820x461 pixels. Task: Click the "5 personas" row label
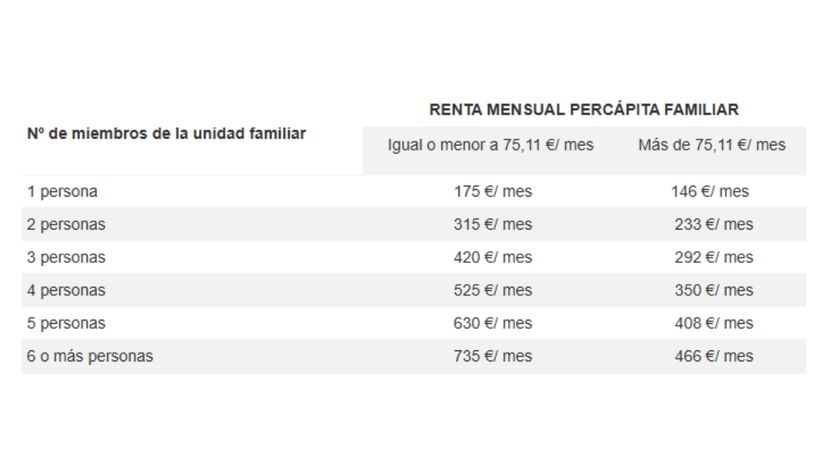pos(66,323)
